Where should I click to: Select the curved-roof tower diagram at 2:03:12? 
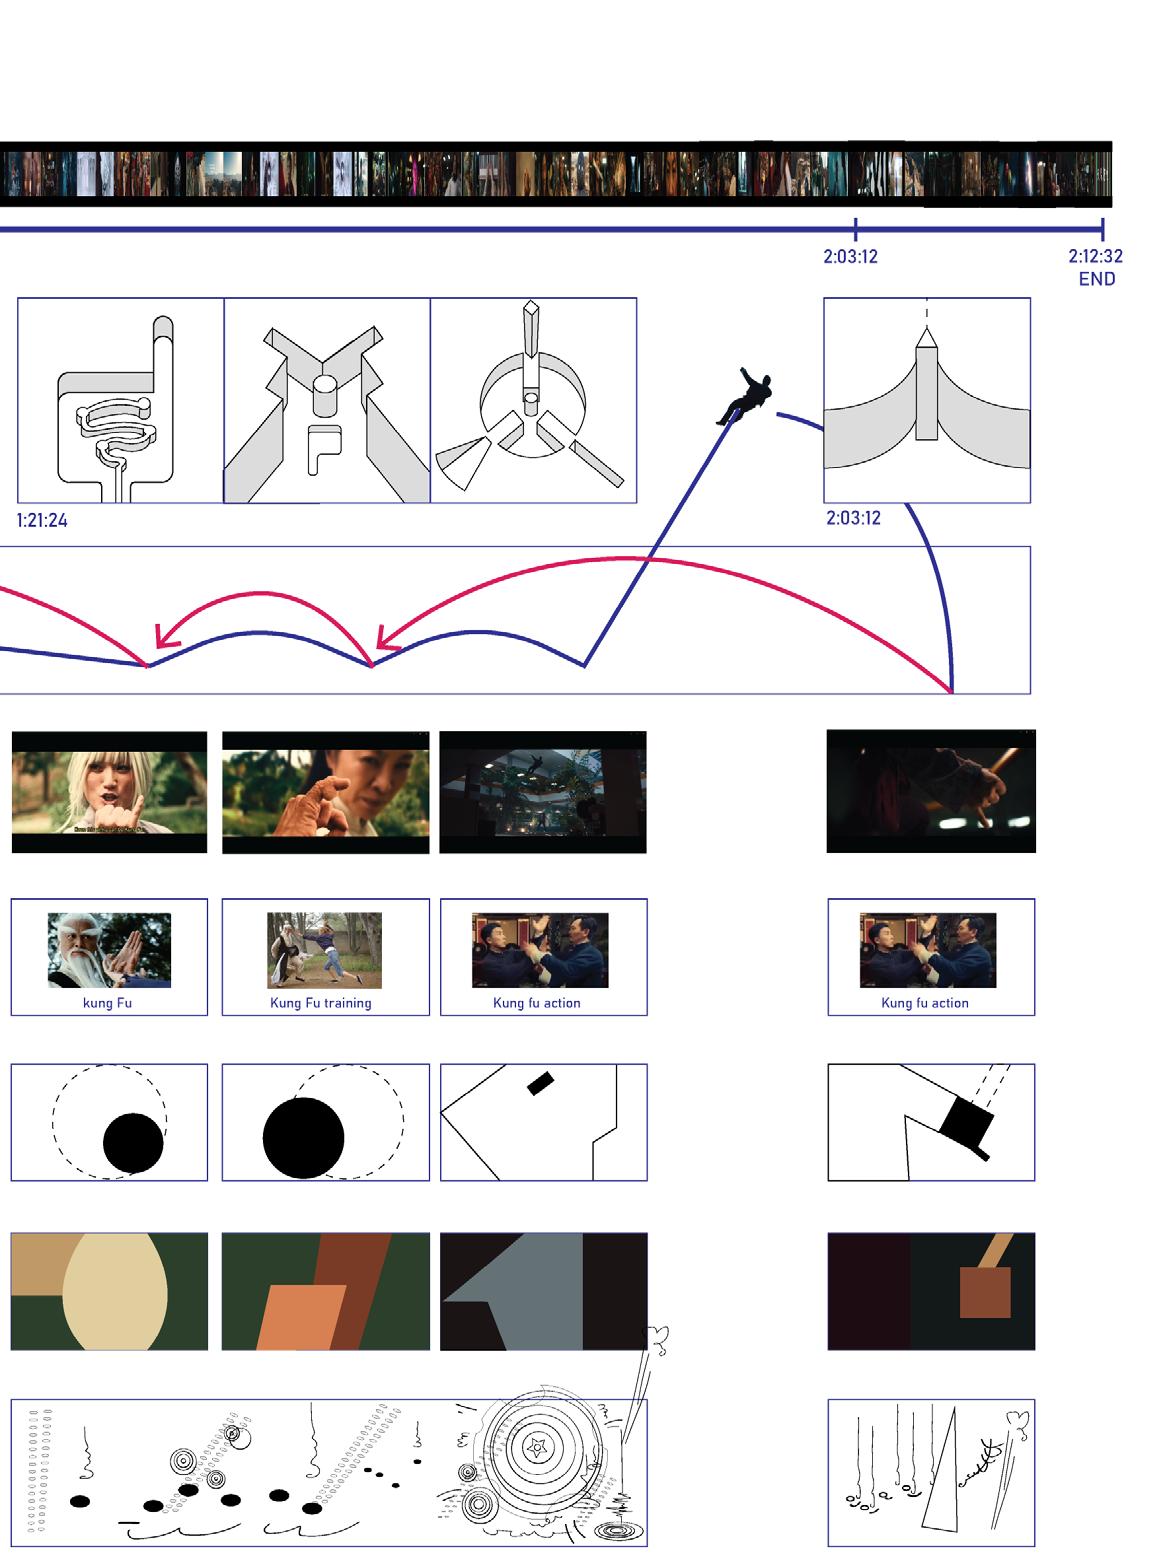(x=927, y=400)
